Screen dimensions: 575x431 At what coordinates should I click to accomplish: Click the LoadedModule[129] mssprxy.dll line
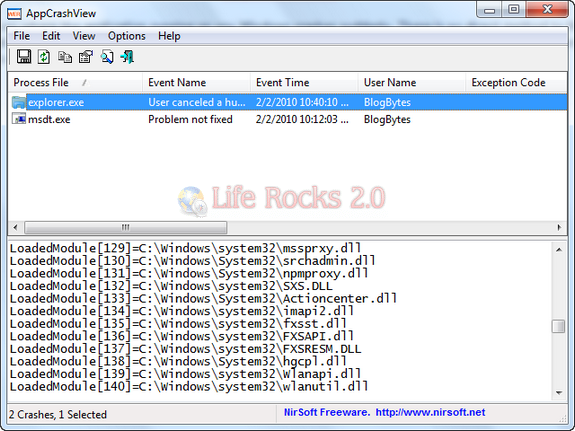185,248
